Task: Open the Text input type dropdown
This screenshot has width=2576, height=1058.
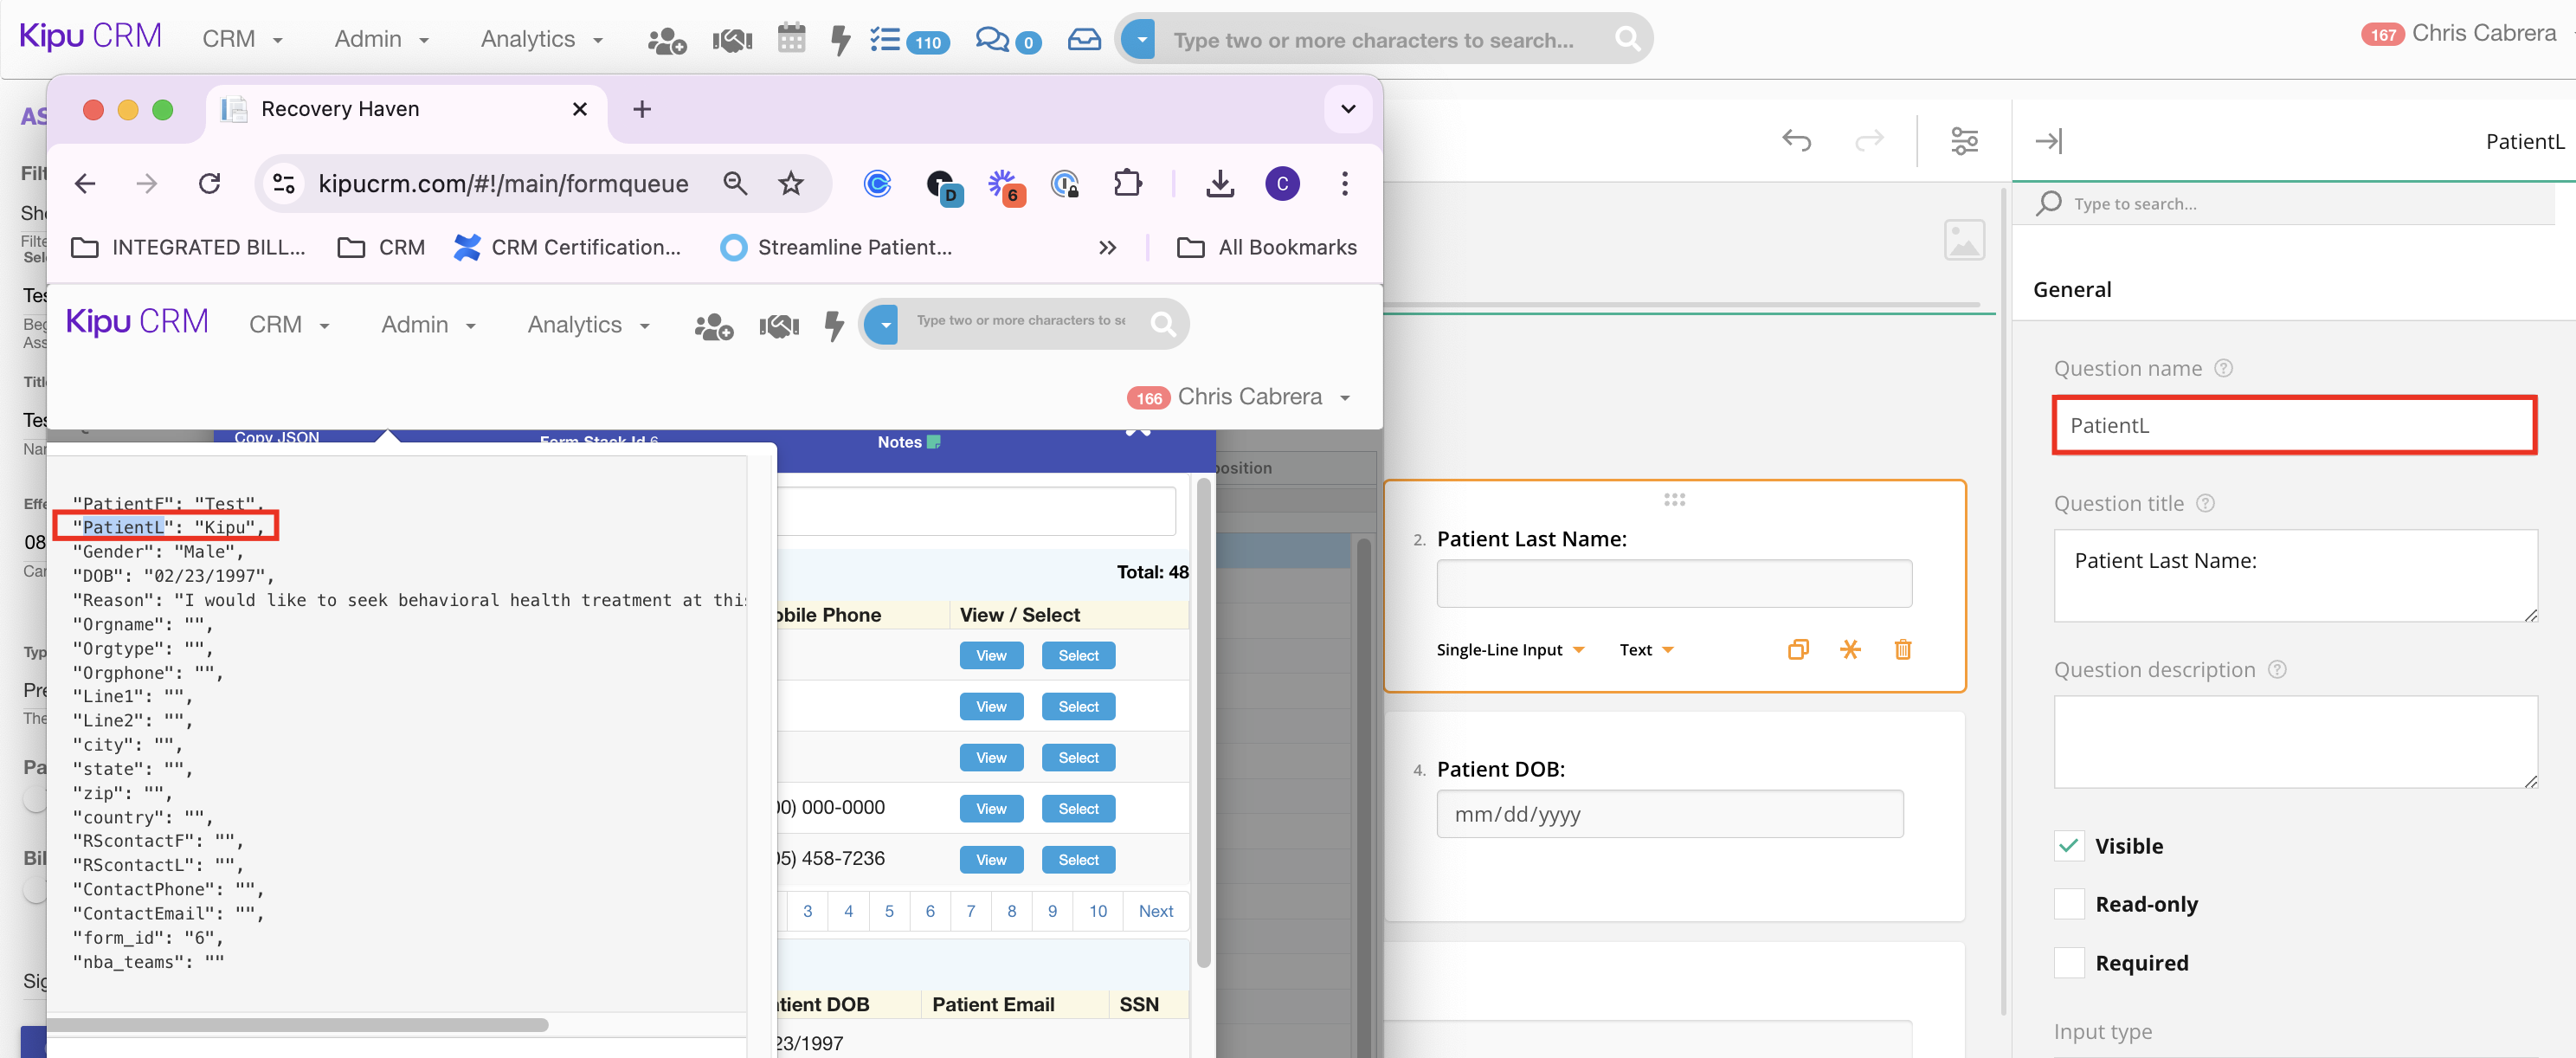Action: pyautogui.click(x=1646, y=650)
